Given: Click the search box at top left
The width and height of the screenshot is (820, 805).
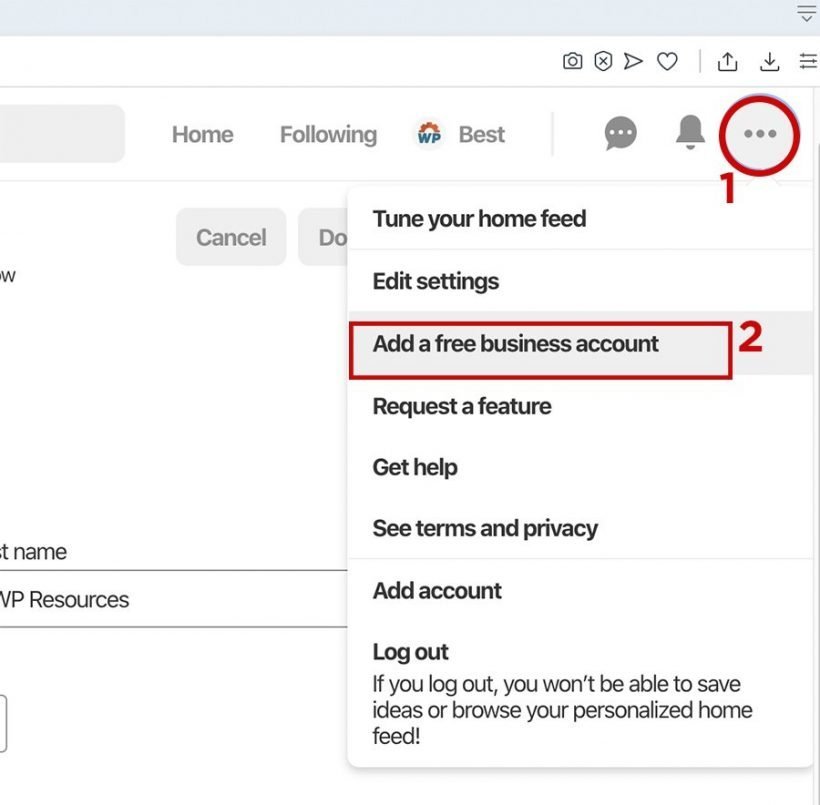Looking at the screenshot, I should (x=62, y=134).
